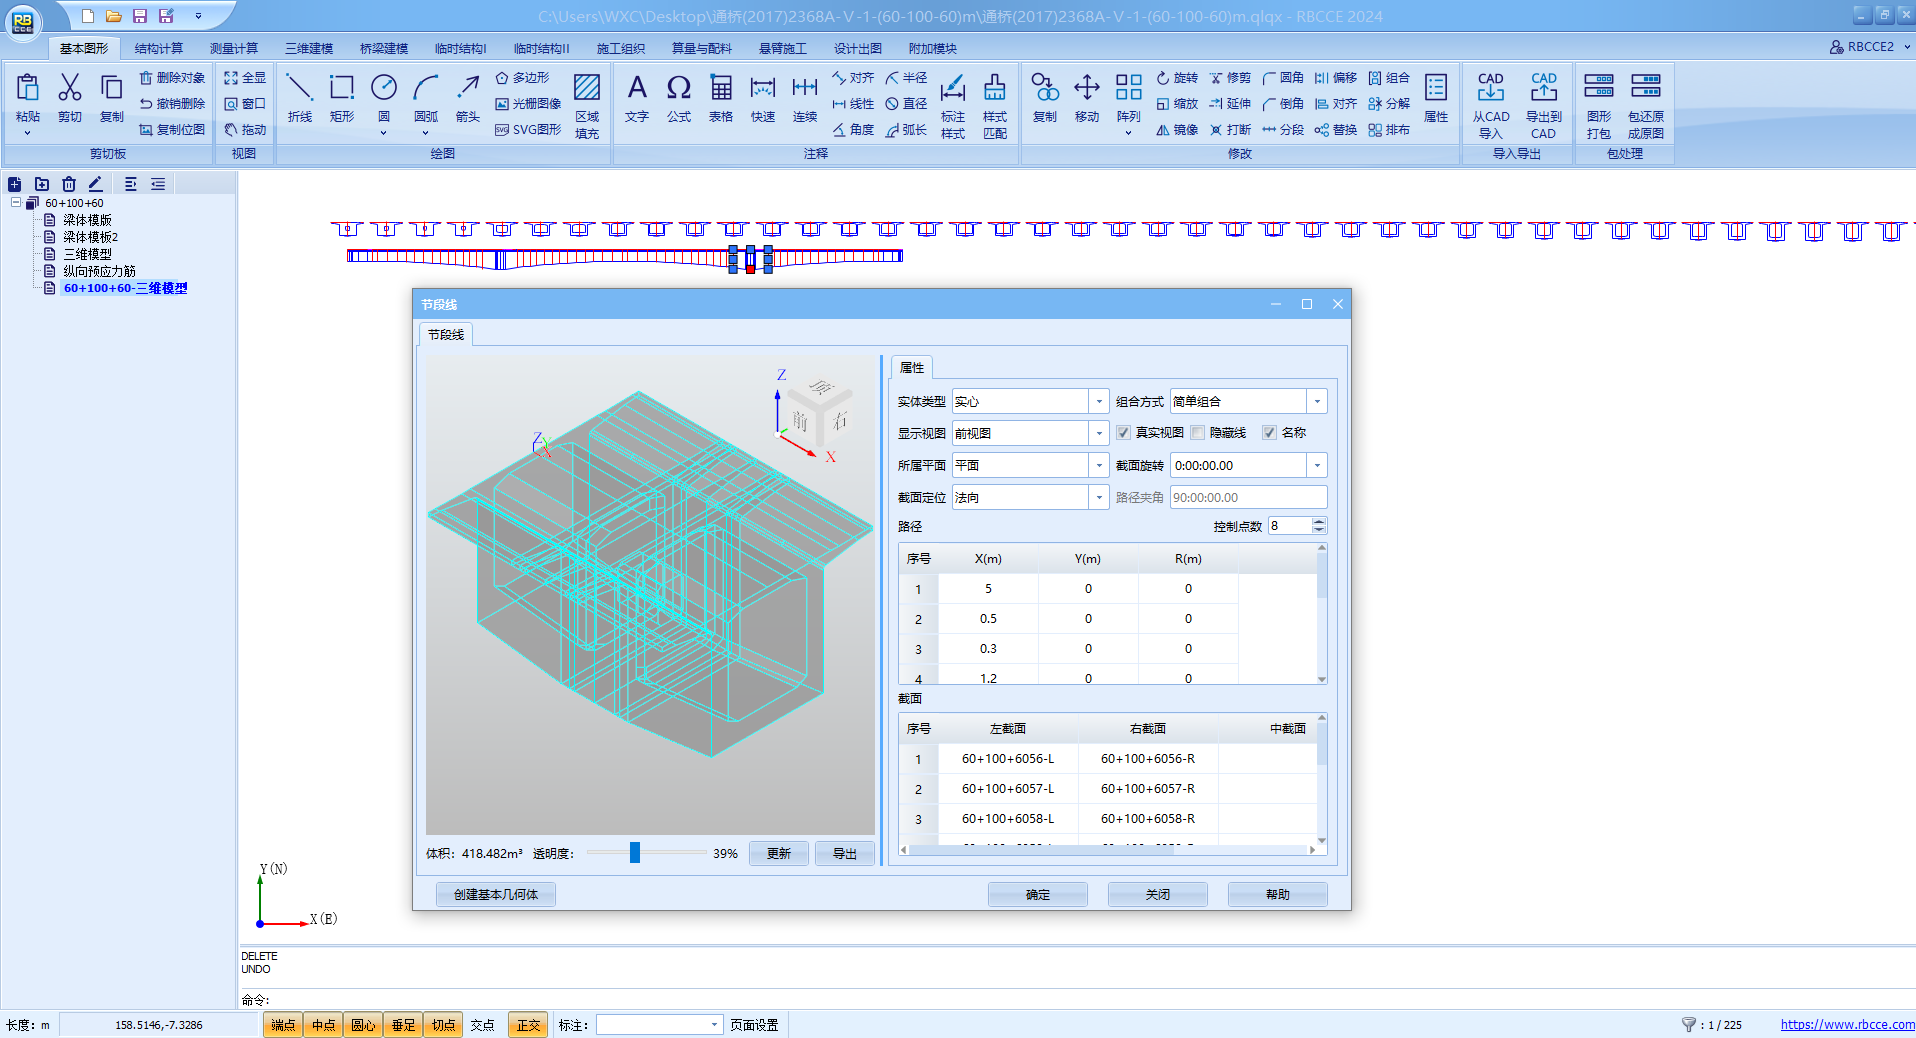Open the 设计出图 ribbon tab

857,48
